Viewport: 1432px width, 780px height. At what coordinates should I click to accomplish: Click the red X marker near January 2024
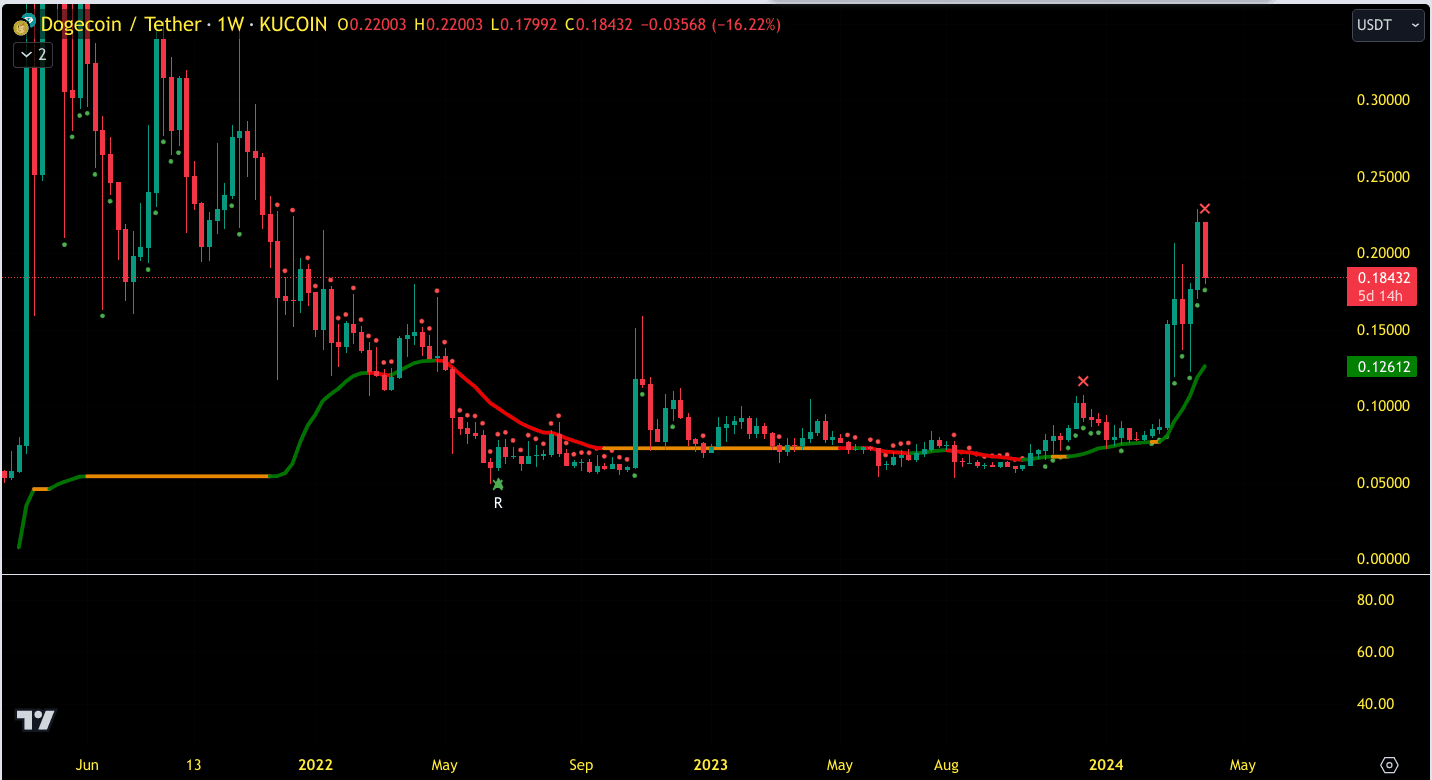[1083, 381]
